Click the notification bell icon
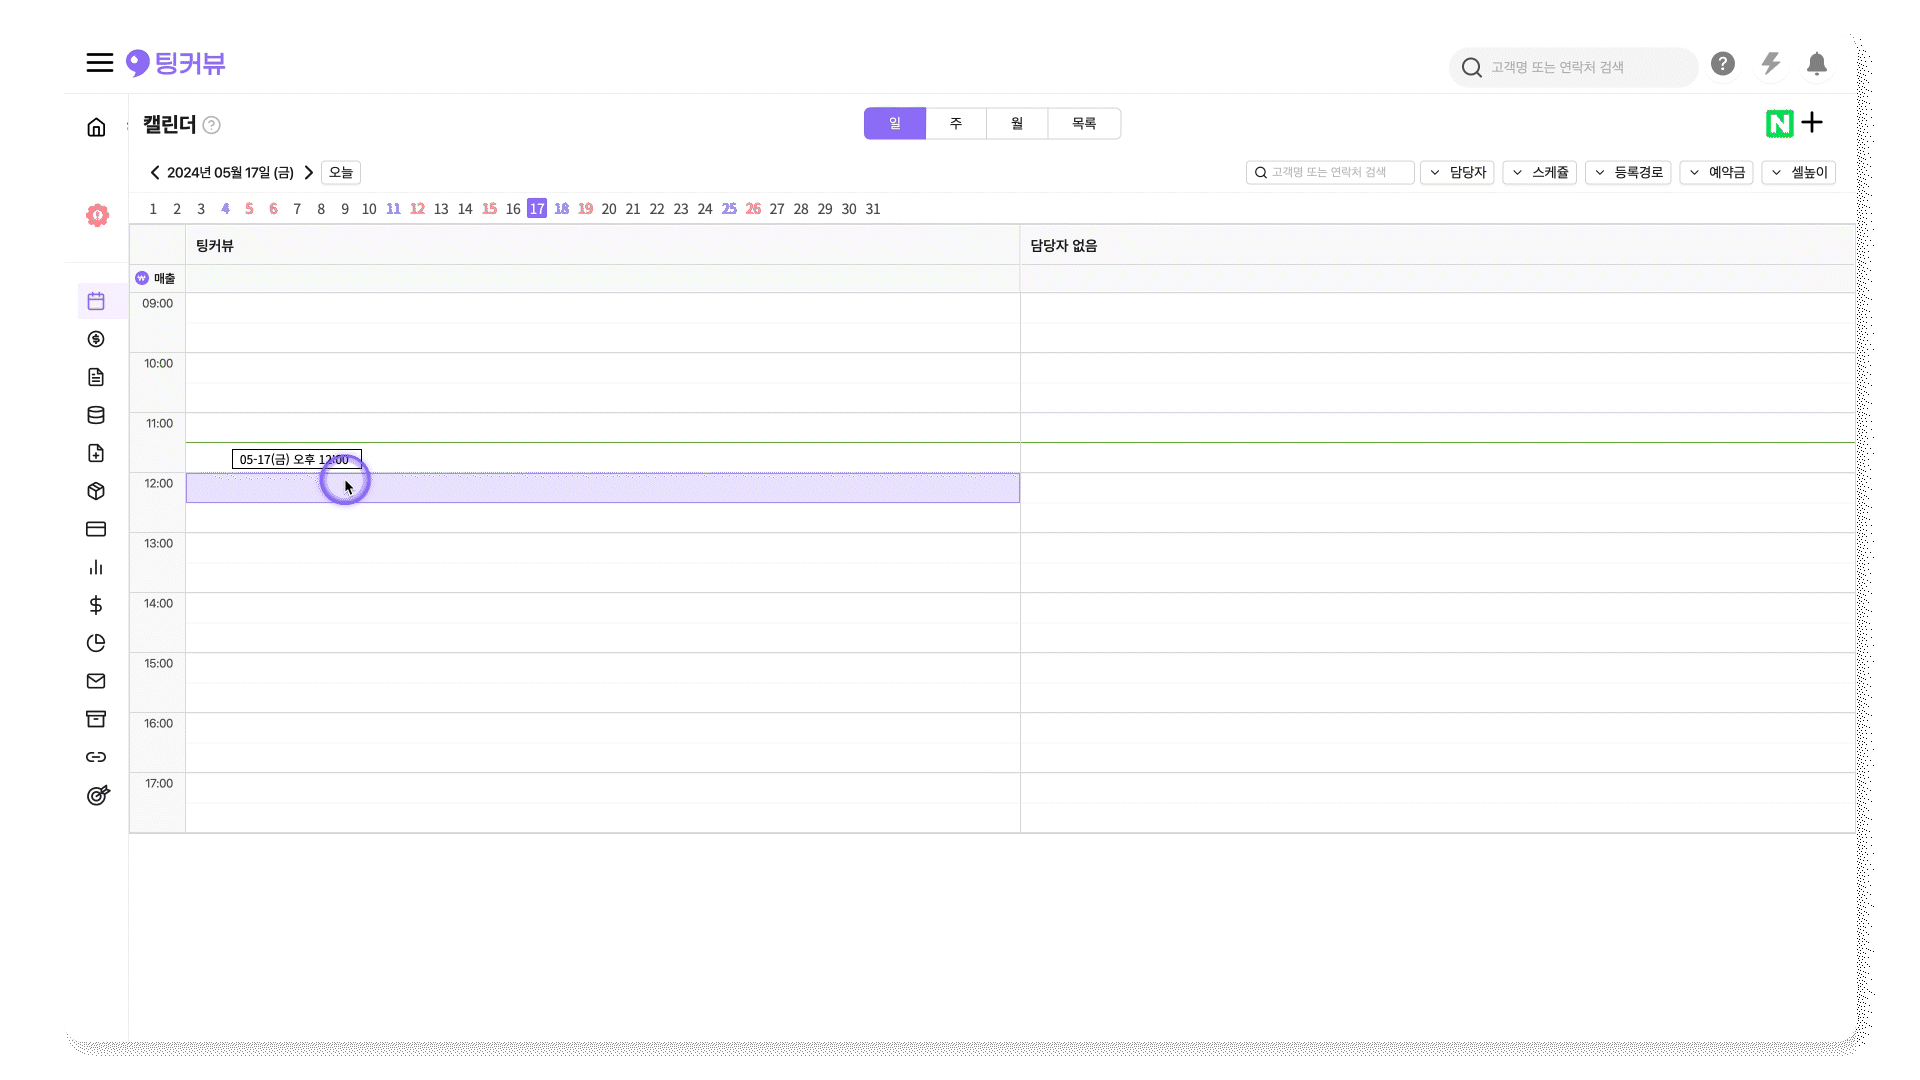This screenshot has width=1920, height=1080. click(1816, 65)
